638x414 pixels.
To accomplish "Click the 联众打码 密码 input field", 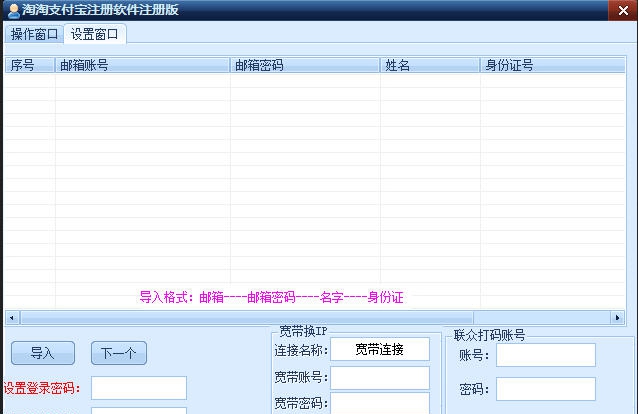I will 546,389.
